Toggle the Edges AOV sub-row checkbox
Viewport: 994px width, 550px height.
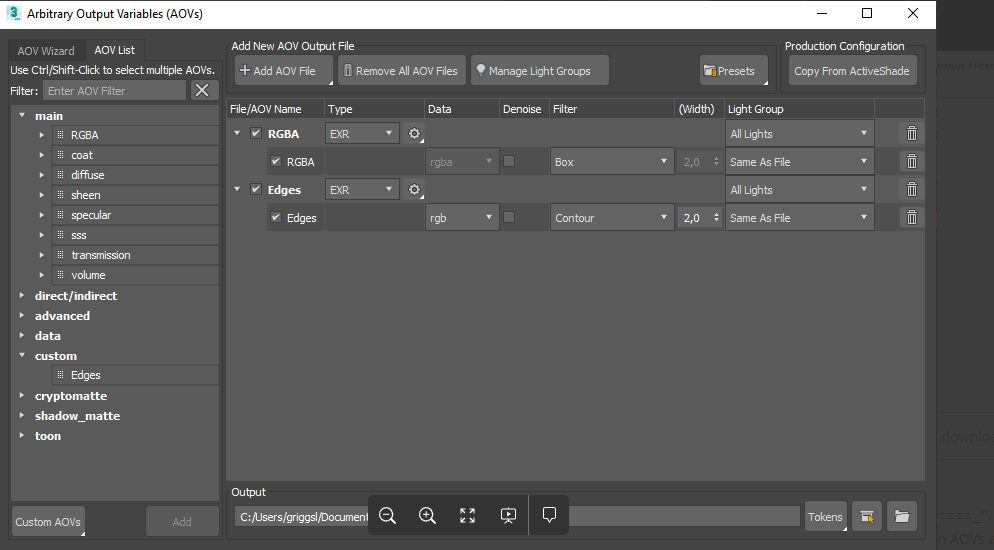click(x=276, y=217)
